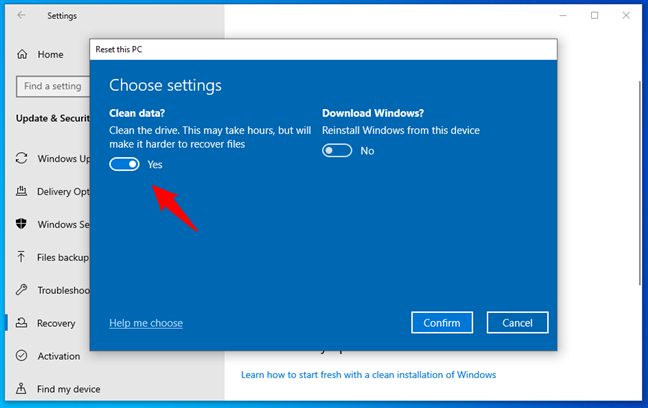Click the Windows Update sync icon
This screenshot has width=648, height=408.
click(21, 158)
